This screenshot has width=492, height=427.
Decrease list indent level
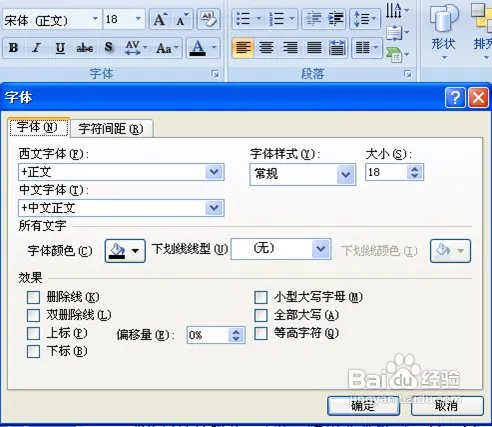coord(313,19)
